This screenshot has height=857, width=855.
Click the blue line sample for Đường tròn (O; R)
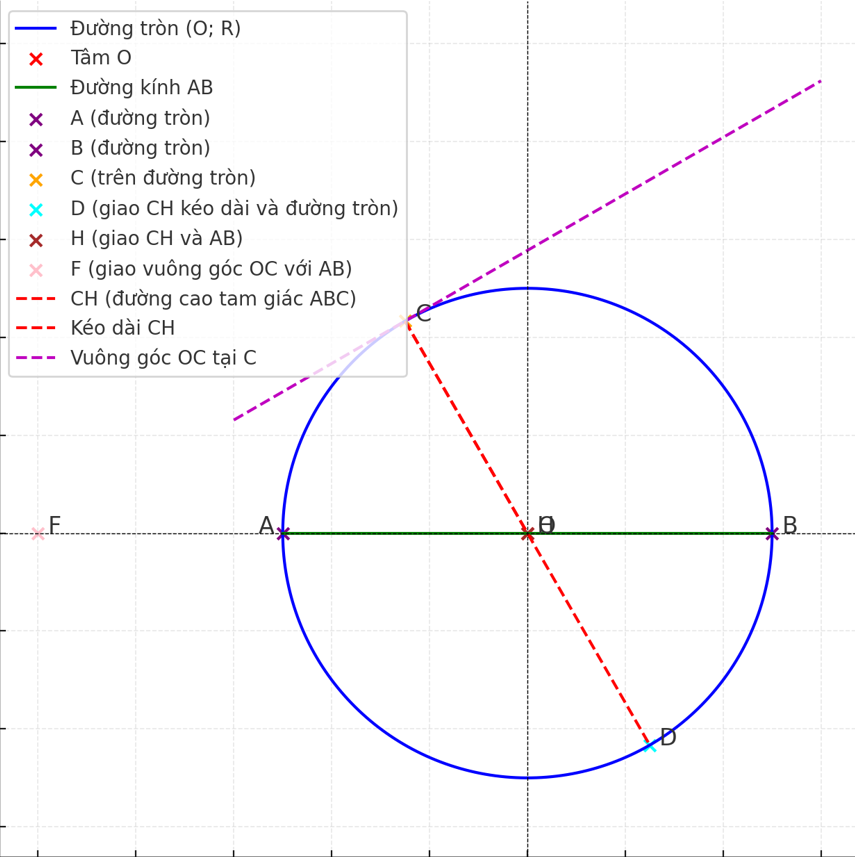tap(36, 29)
